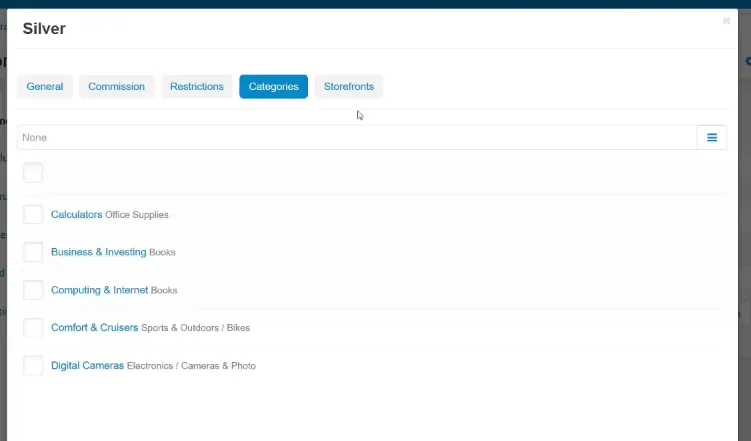Open the Computing & Internet link
751x441 pixels.
(x=100, y=290)
